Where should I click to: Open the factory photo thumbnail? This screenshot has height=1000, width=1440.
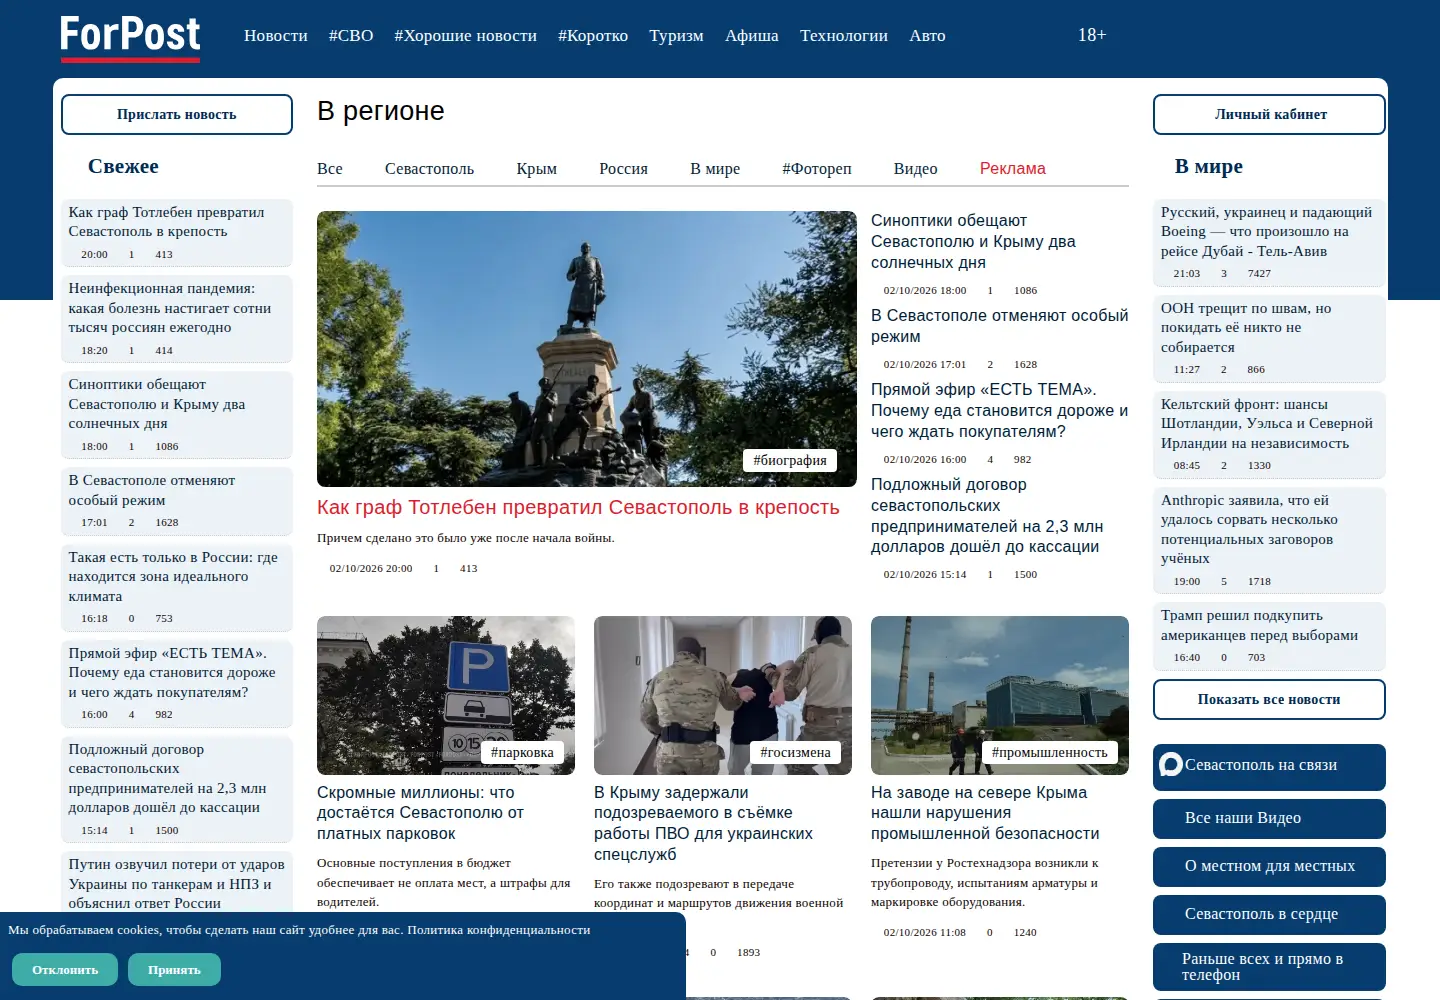click(1000, 695)
